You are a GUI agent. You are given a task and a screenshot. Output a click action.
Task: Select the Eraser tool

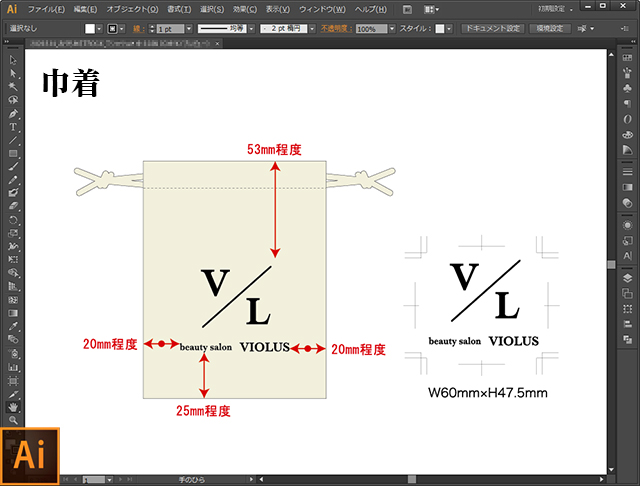[x=13, y=206]
